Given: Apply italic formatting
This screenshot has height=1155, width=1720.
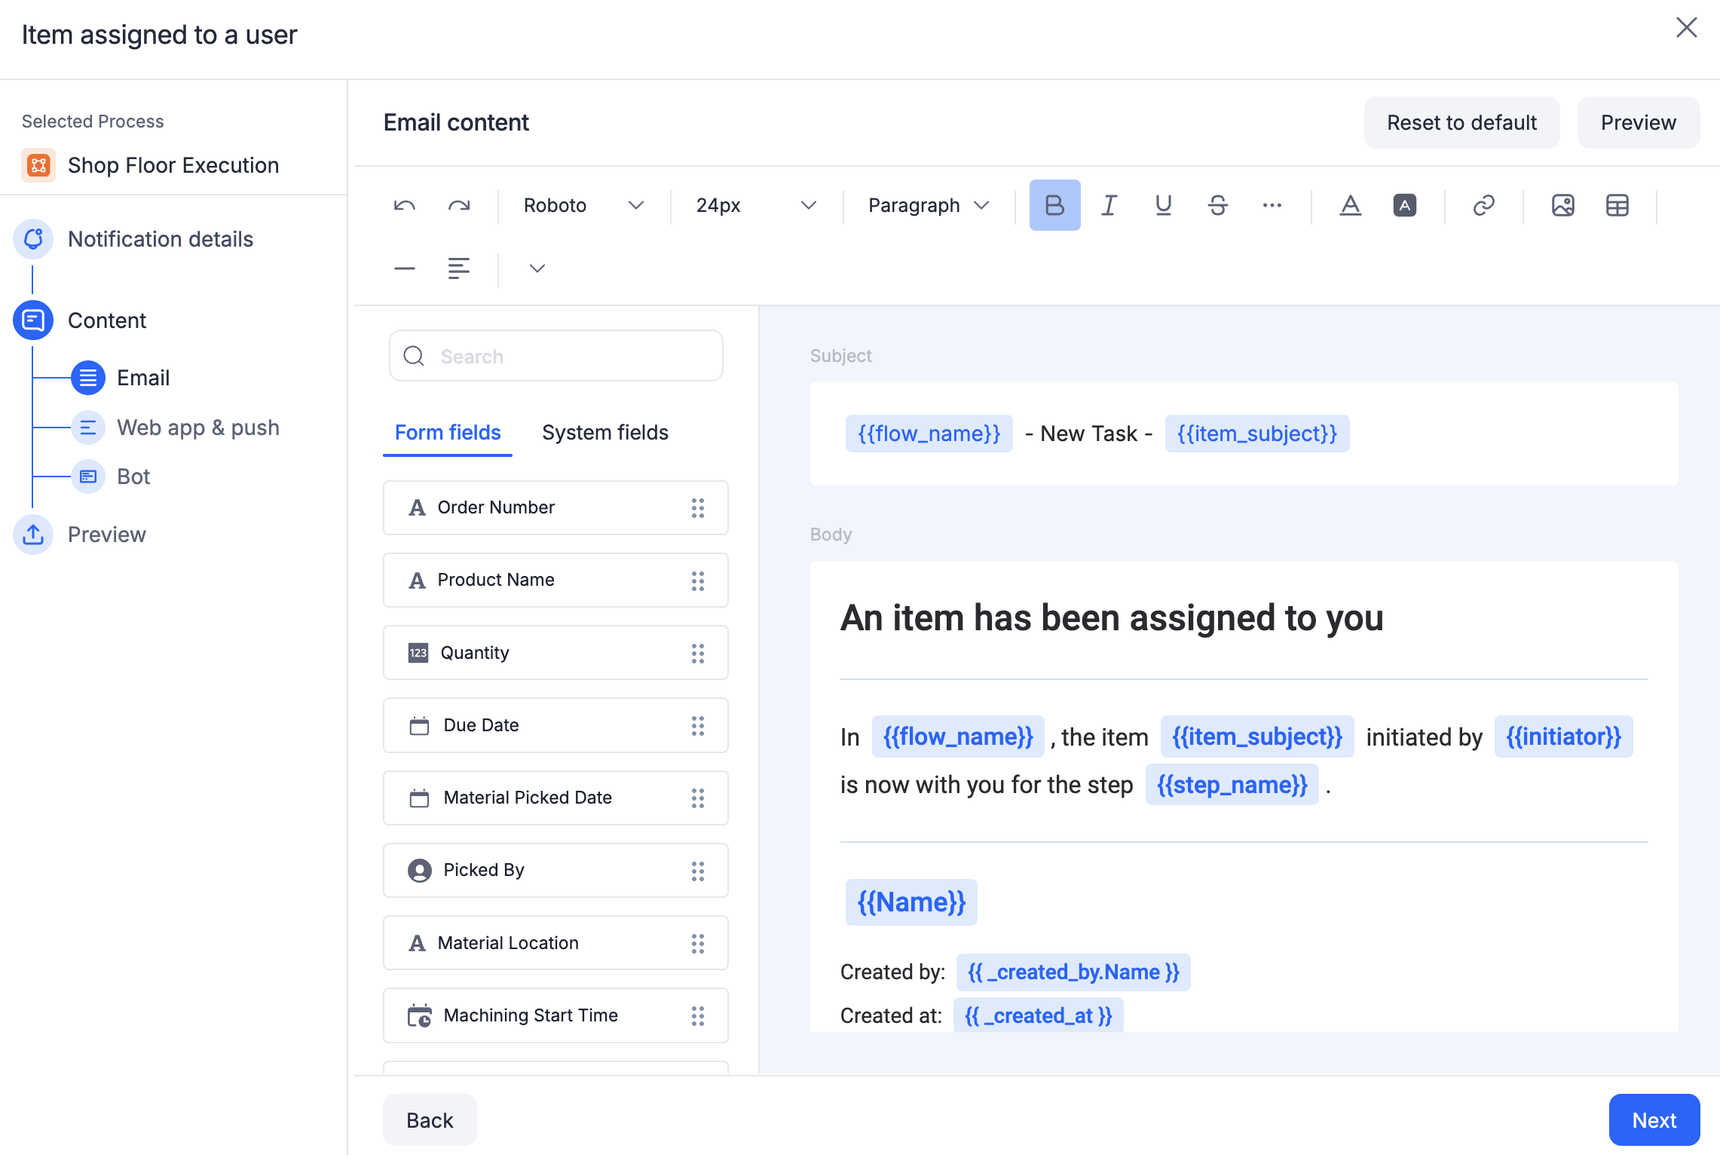Looking at the screenshot, I should click(1109, 206).
